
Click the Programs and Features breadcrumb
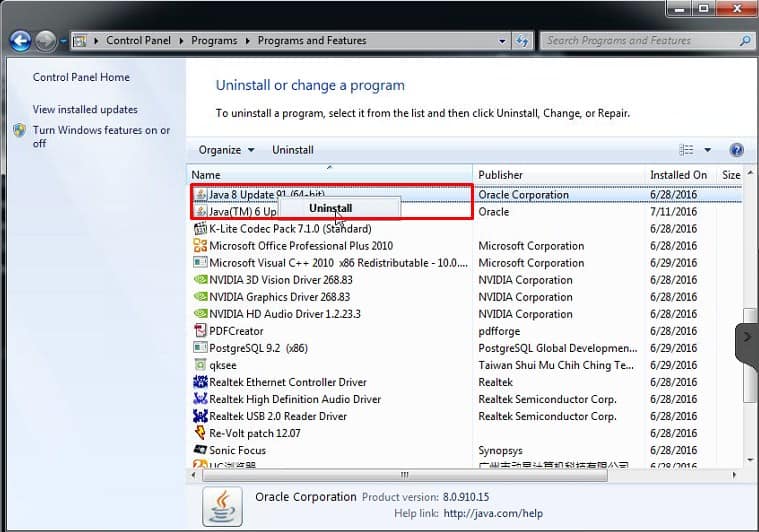pyautogui.click(x=312, y=41)
